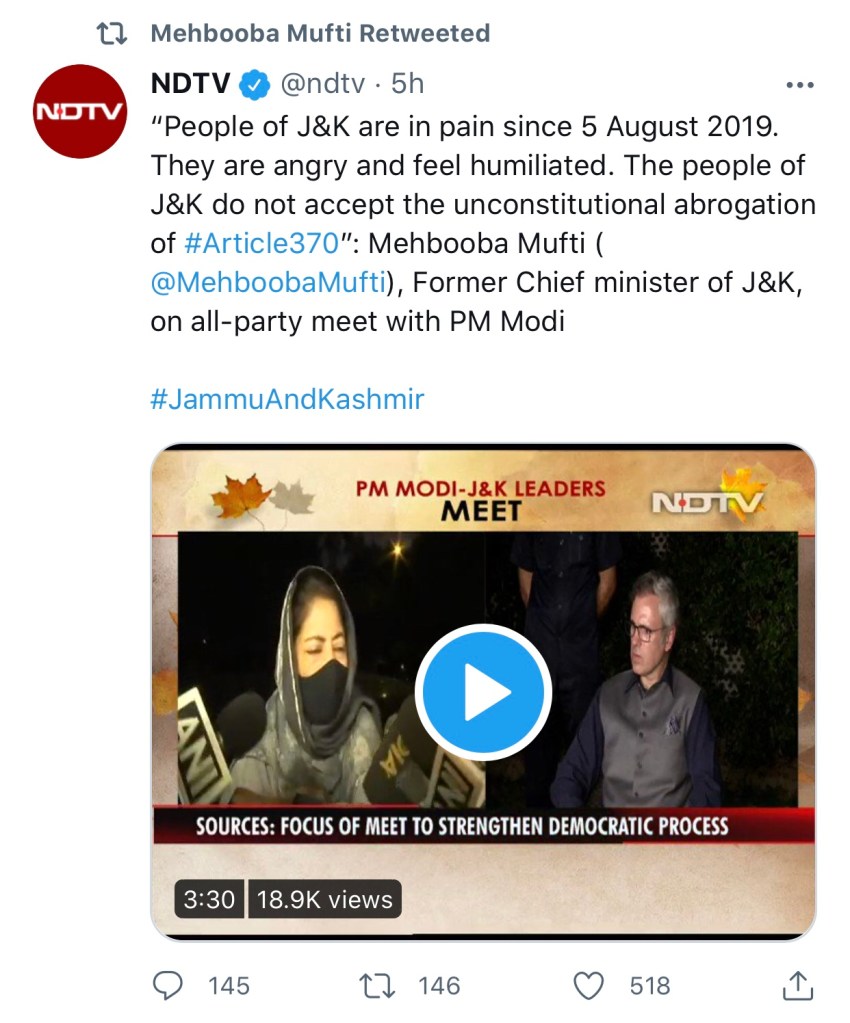The width and height of the screenshot is (850, 1023).
Task: Click the 18.9K views label
Action: pos(325,900)
